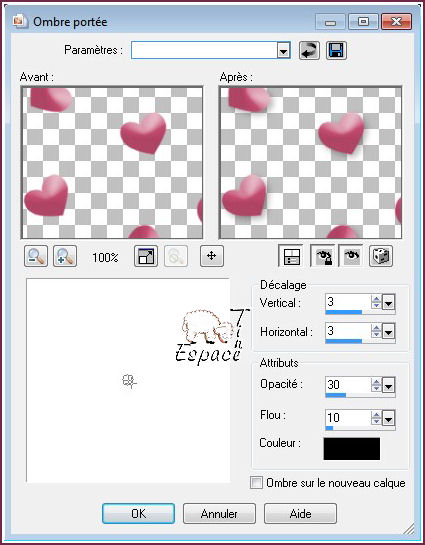The height and width of the screenshot is (545, 425).
Task: Expand the Opacité value dropdown arrow
Action: (389, 386)
